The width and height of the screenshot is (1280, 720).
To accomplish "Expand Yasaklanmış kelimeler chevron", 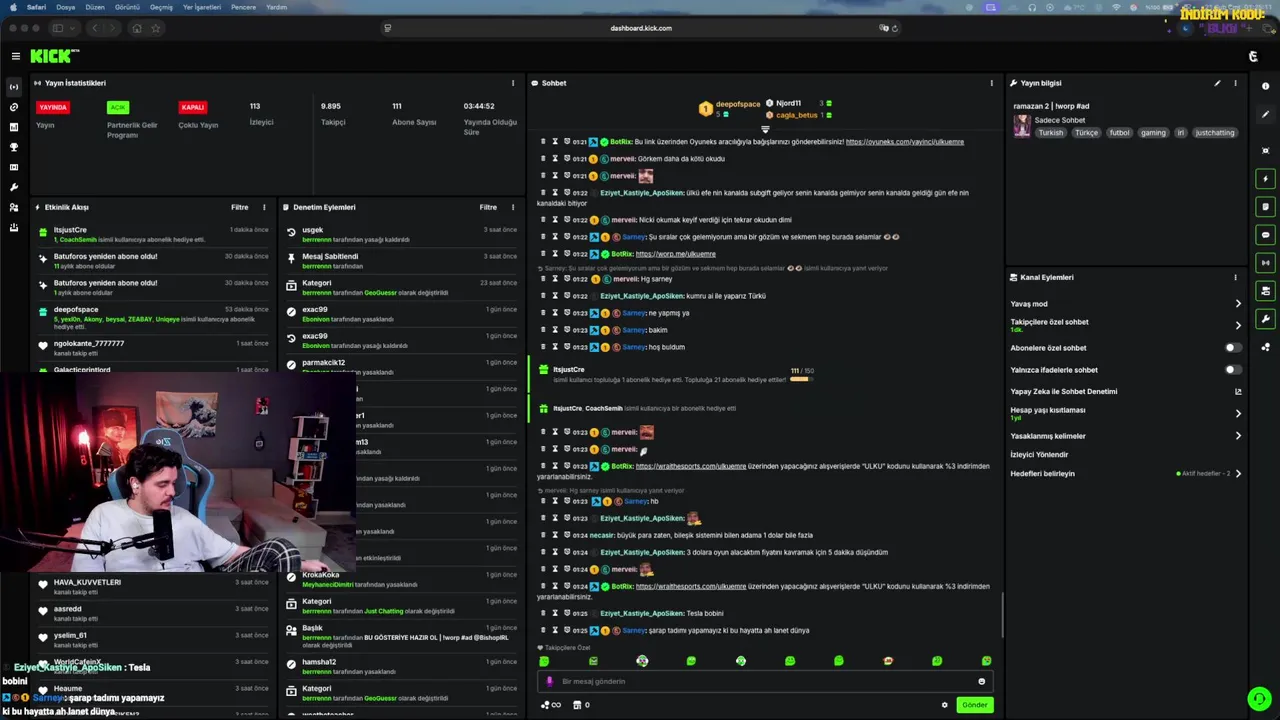I will point(1238,436).
